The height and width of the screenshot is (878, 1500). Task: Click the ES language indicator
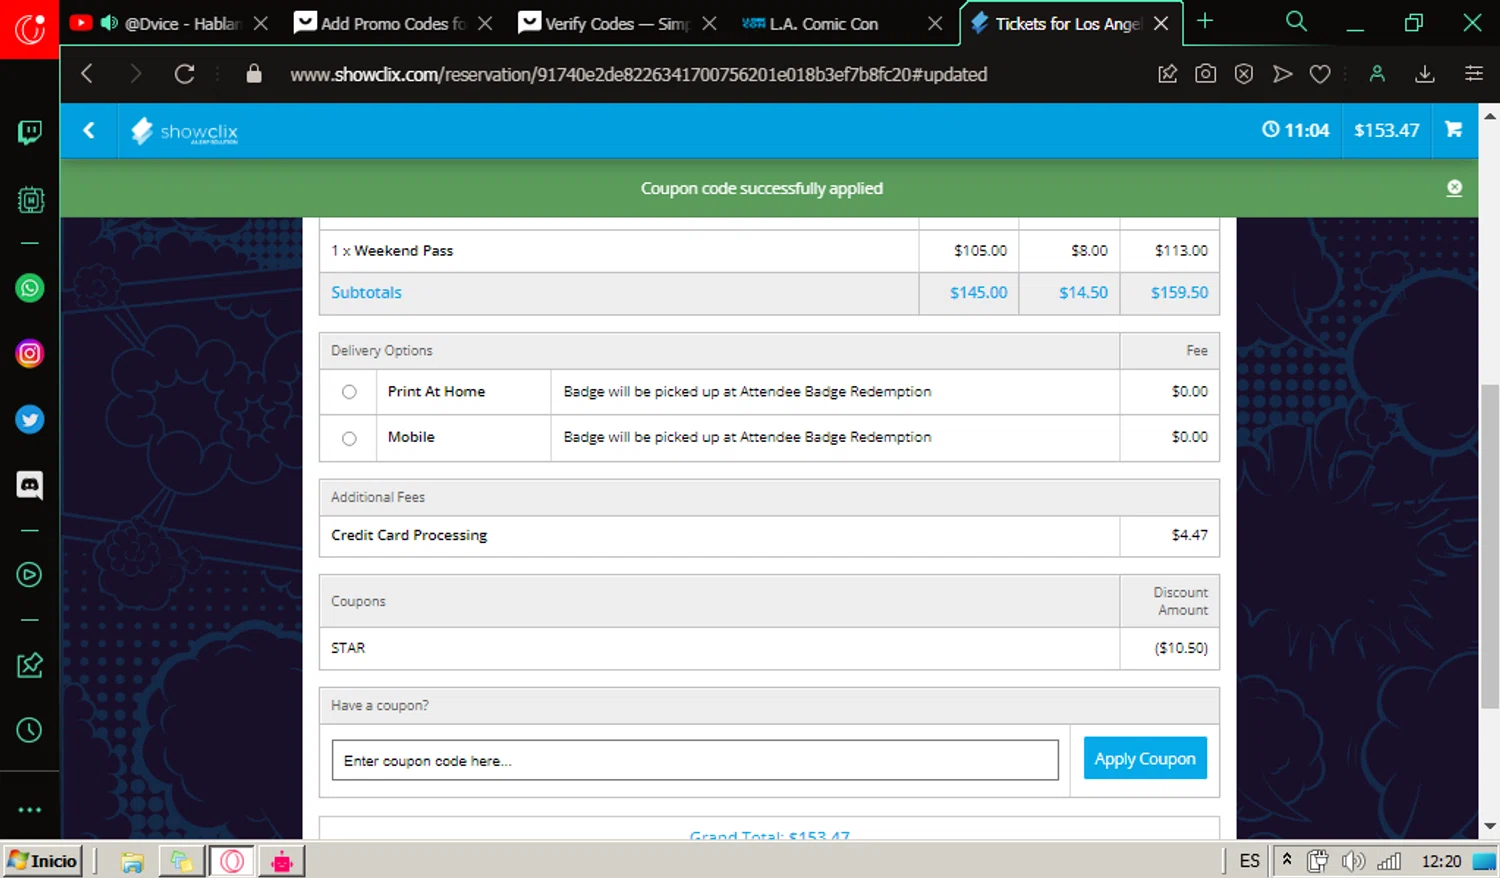tap(1249, 861)
